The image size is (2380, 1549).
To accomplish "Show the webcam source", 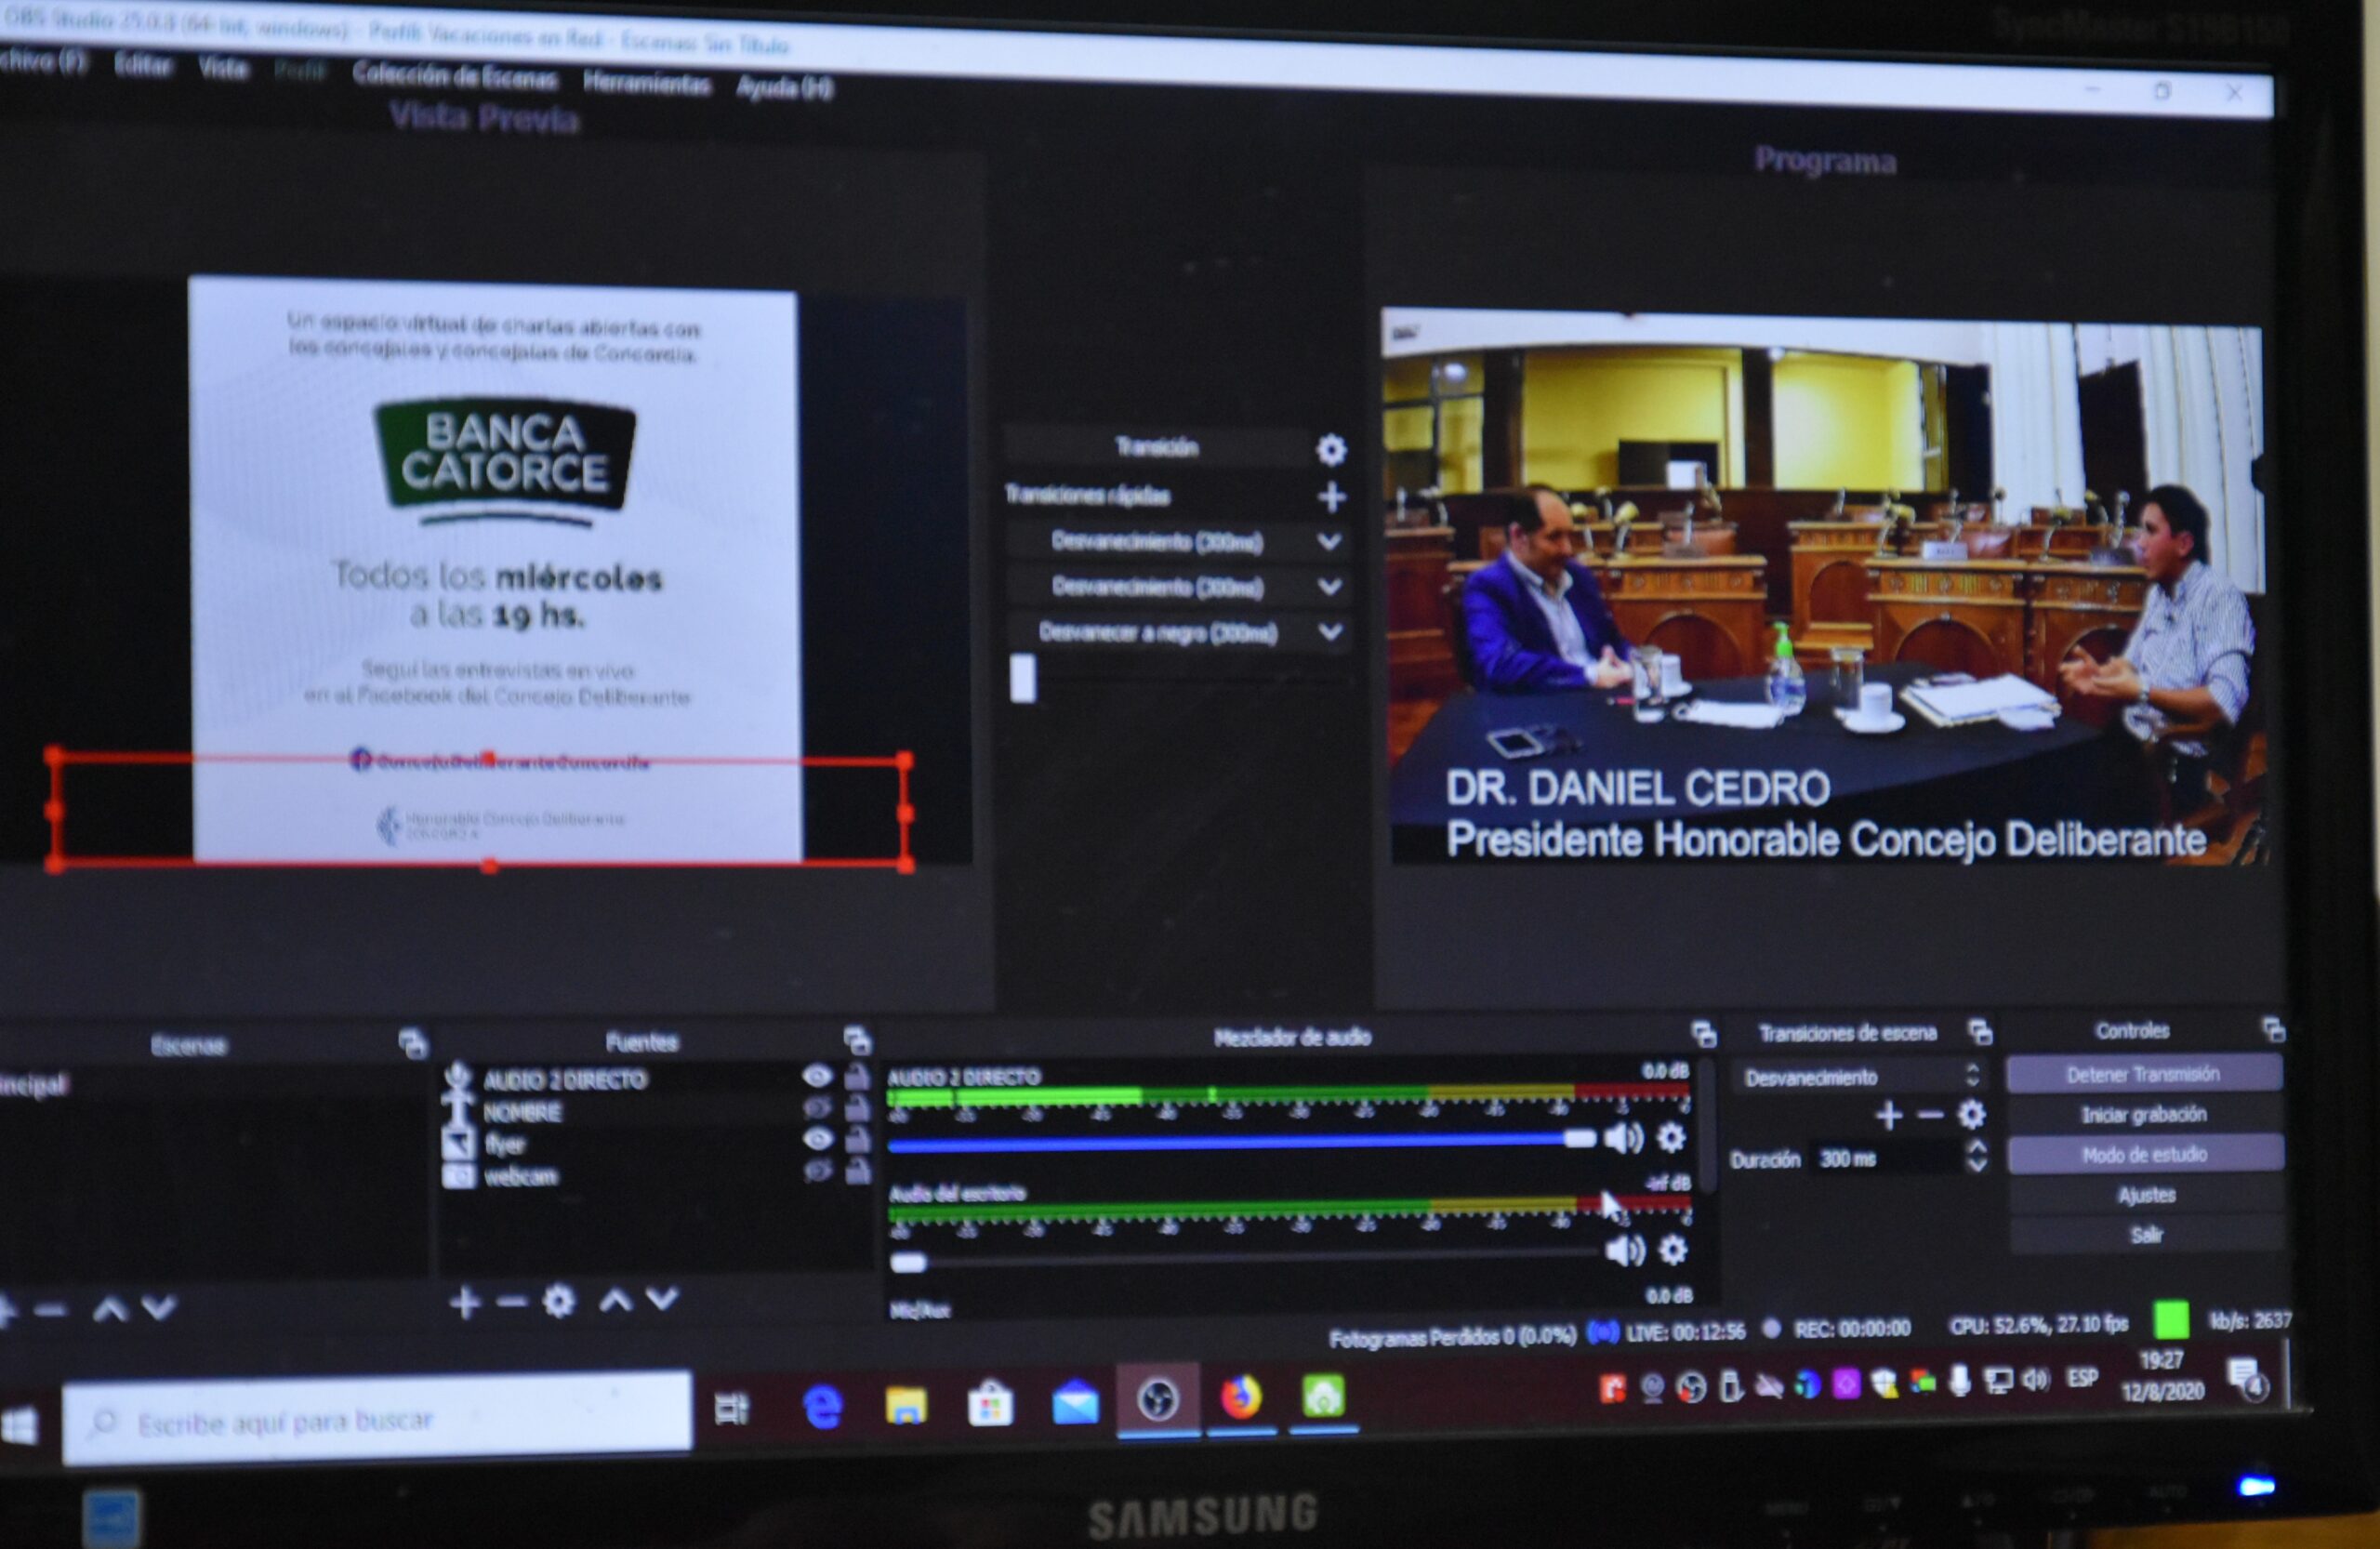I will tap(817, 1170).
